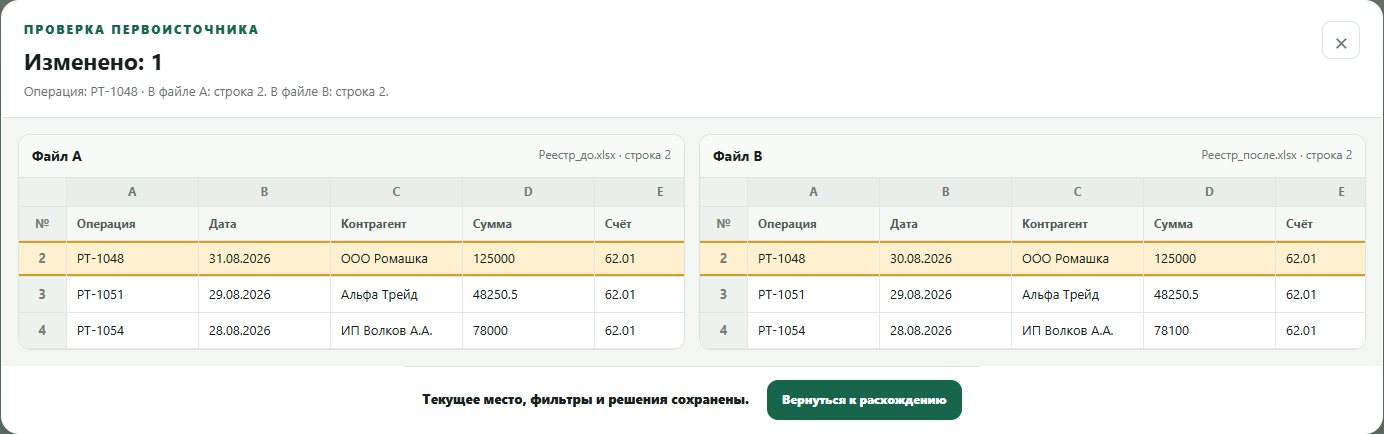Click account 62.01 for PT-1048 in Файл A

[x=639, y=258]
